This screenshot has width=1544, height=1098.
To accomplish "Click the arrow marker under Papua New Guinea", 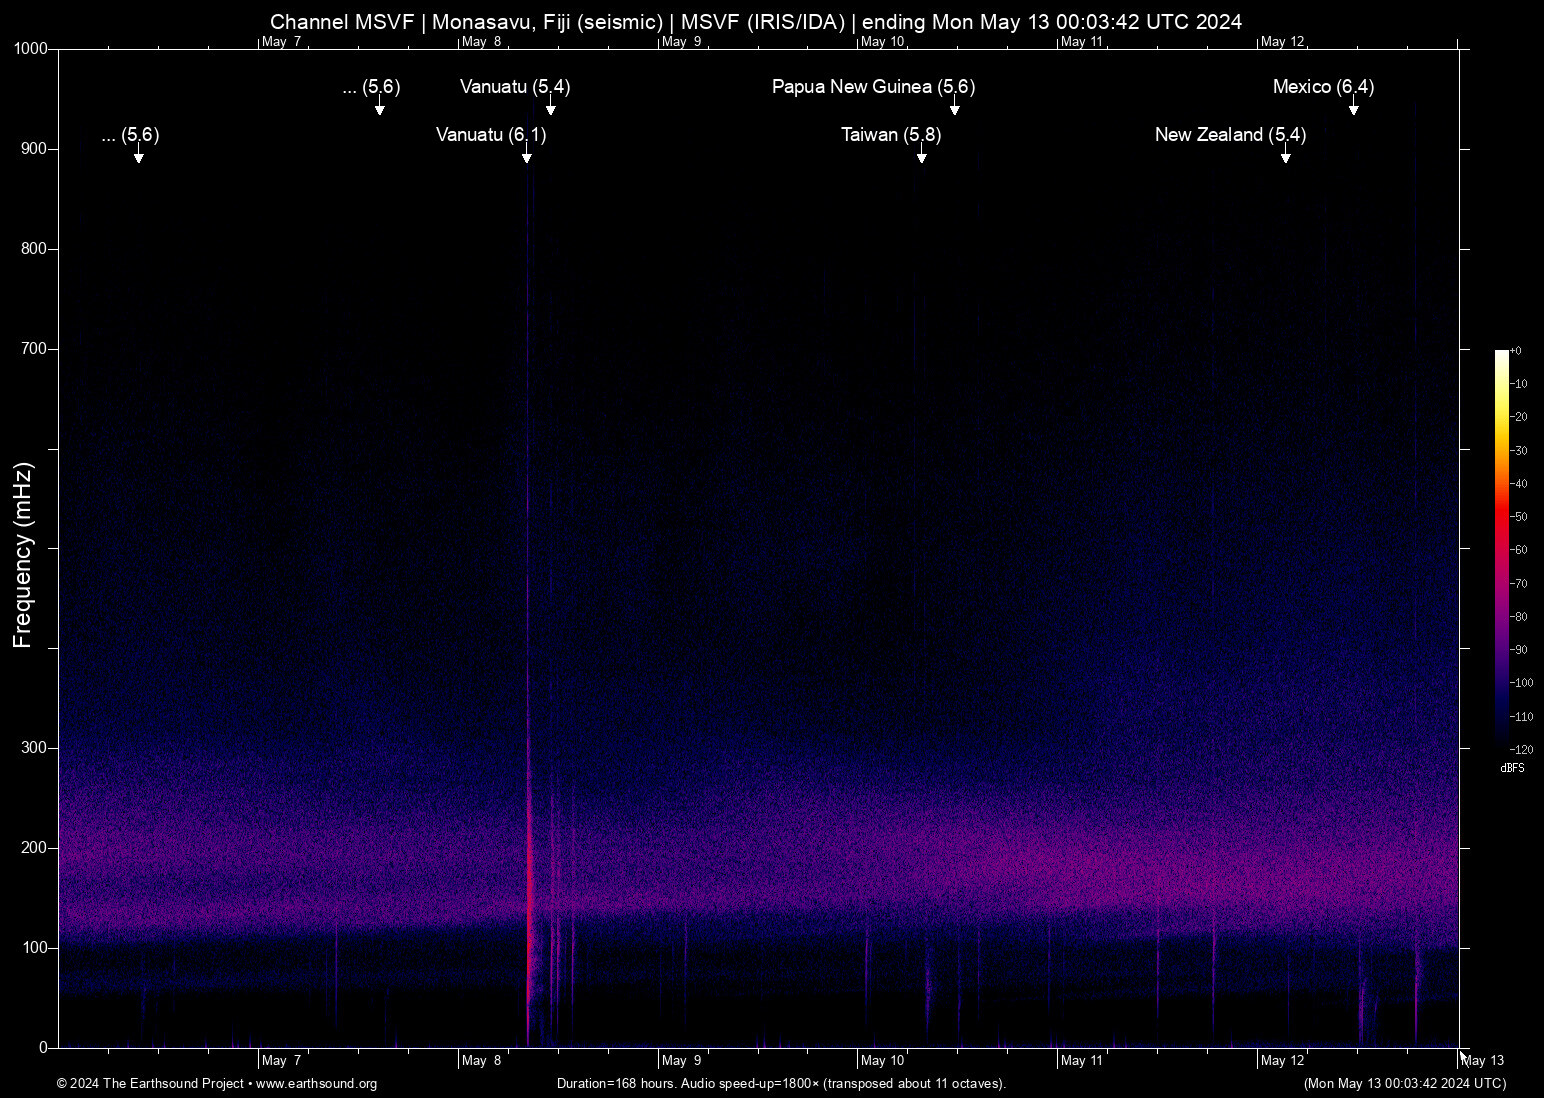I will point(954,107).
